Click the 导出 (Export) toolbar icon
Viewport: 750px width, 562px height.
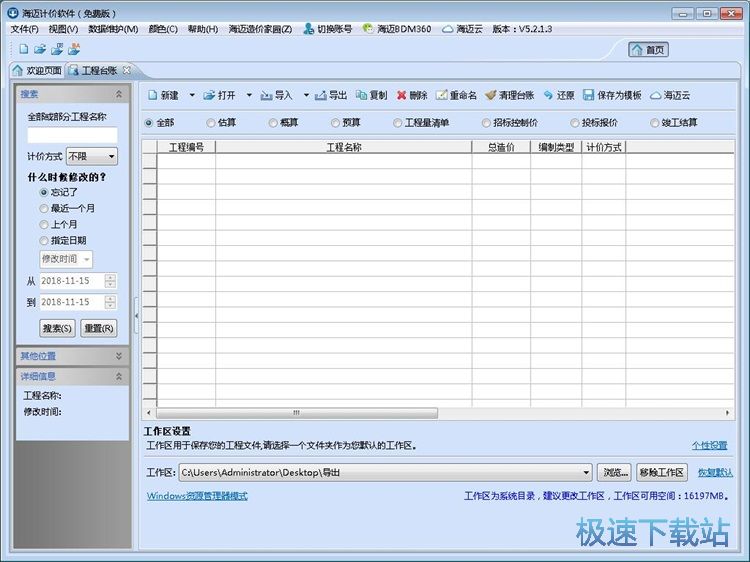click(320, 96)
